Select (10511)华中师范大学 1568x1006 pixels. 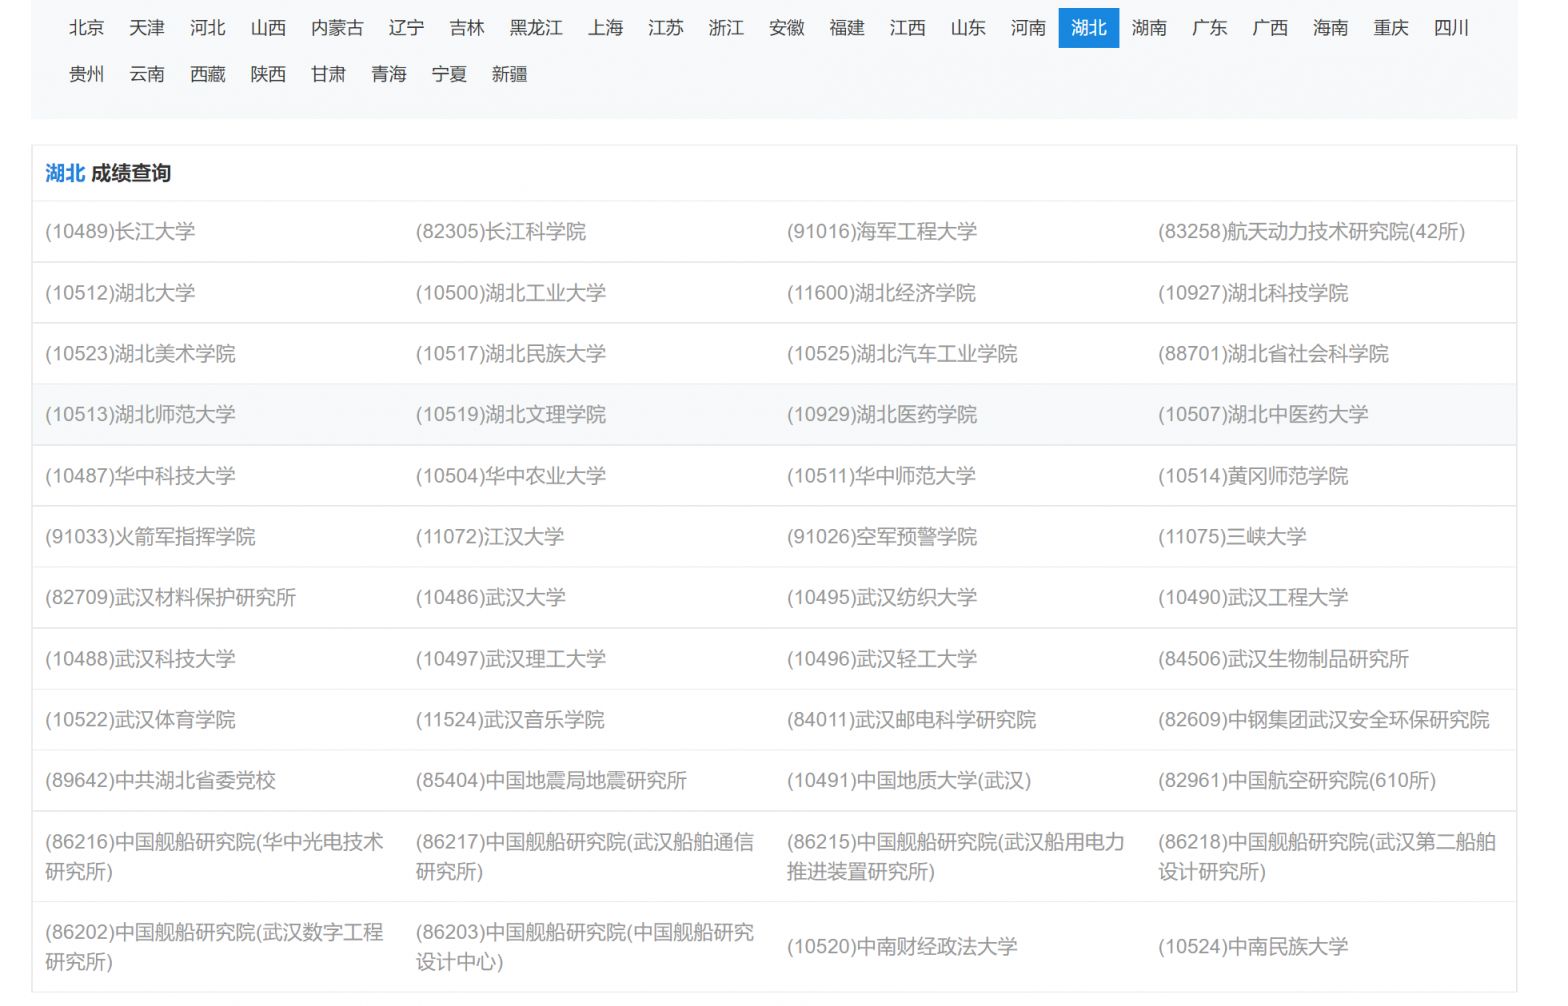click(881, 476)
